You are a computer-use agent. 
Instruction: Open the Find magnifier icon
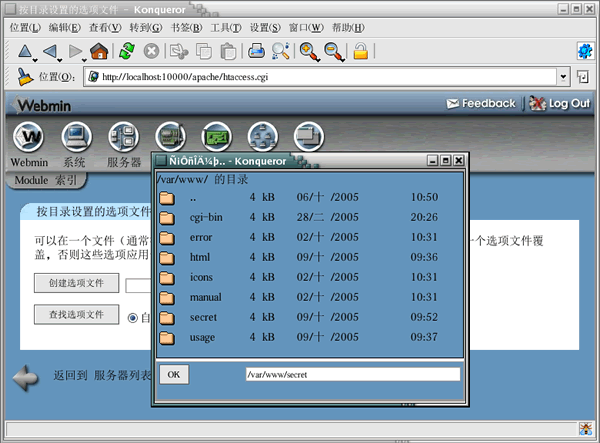pyautogui.click(x=280, y=51)
